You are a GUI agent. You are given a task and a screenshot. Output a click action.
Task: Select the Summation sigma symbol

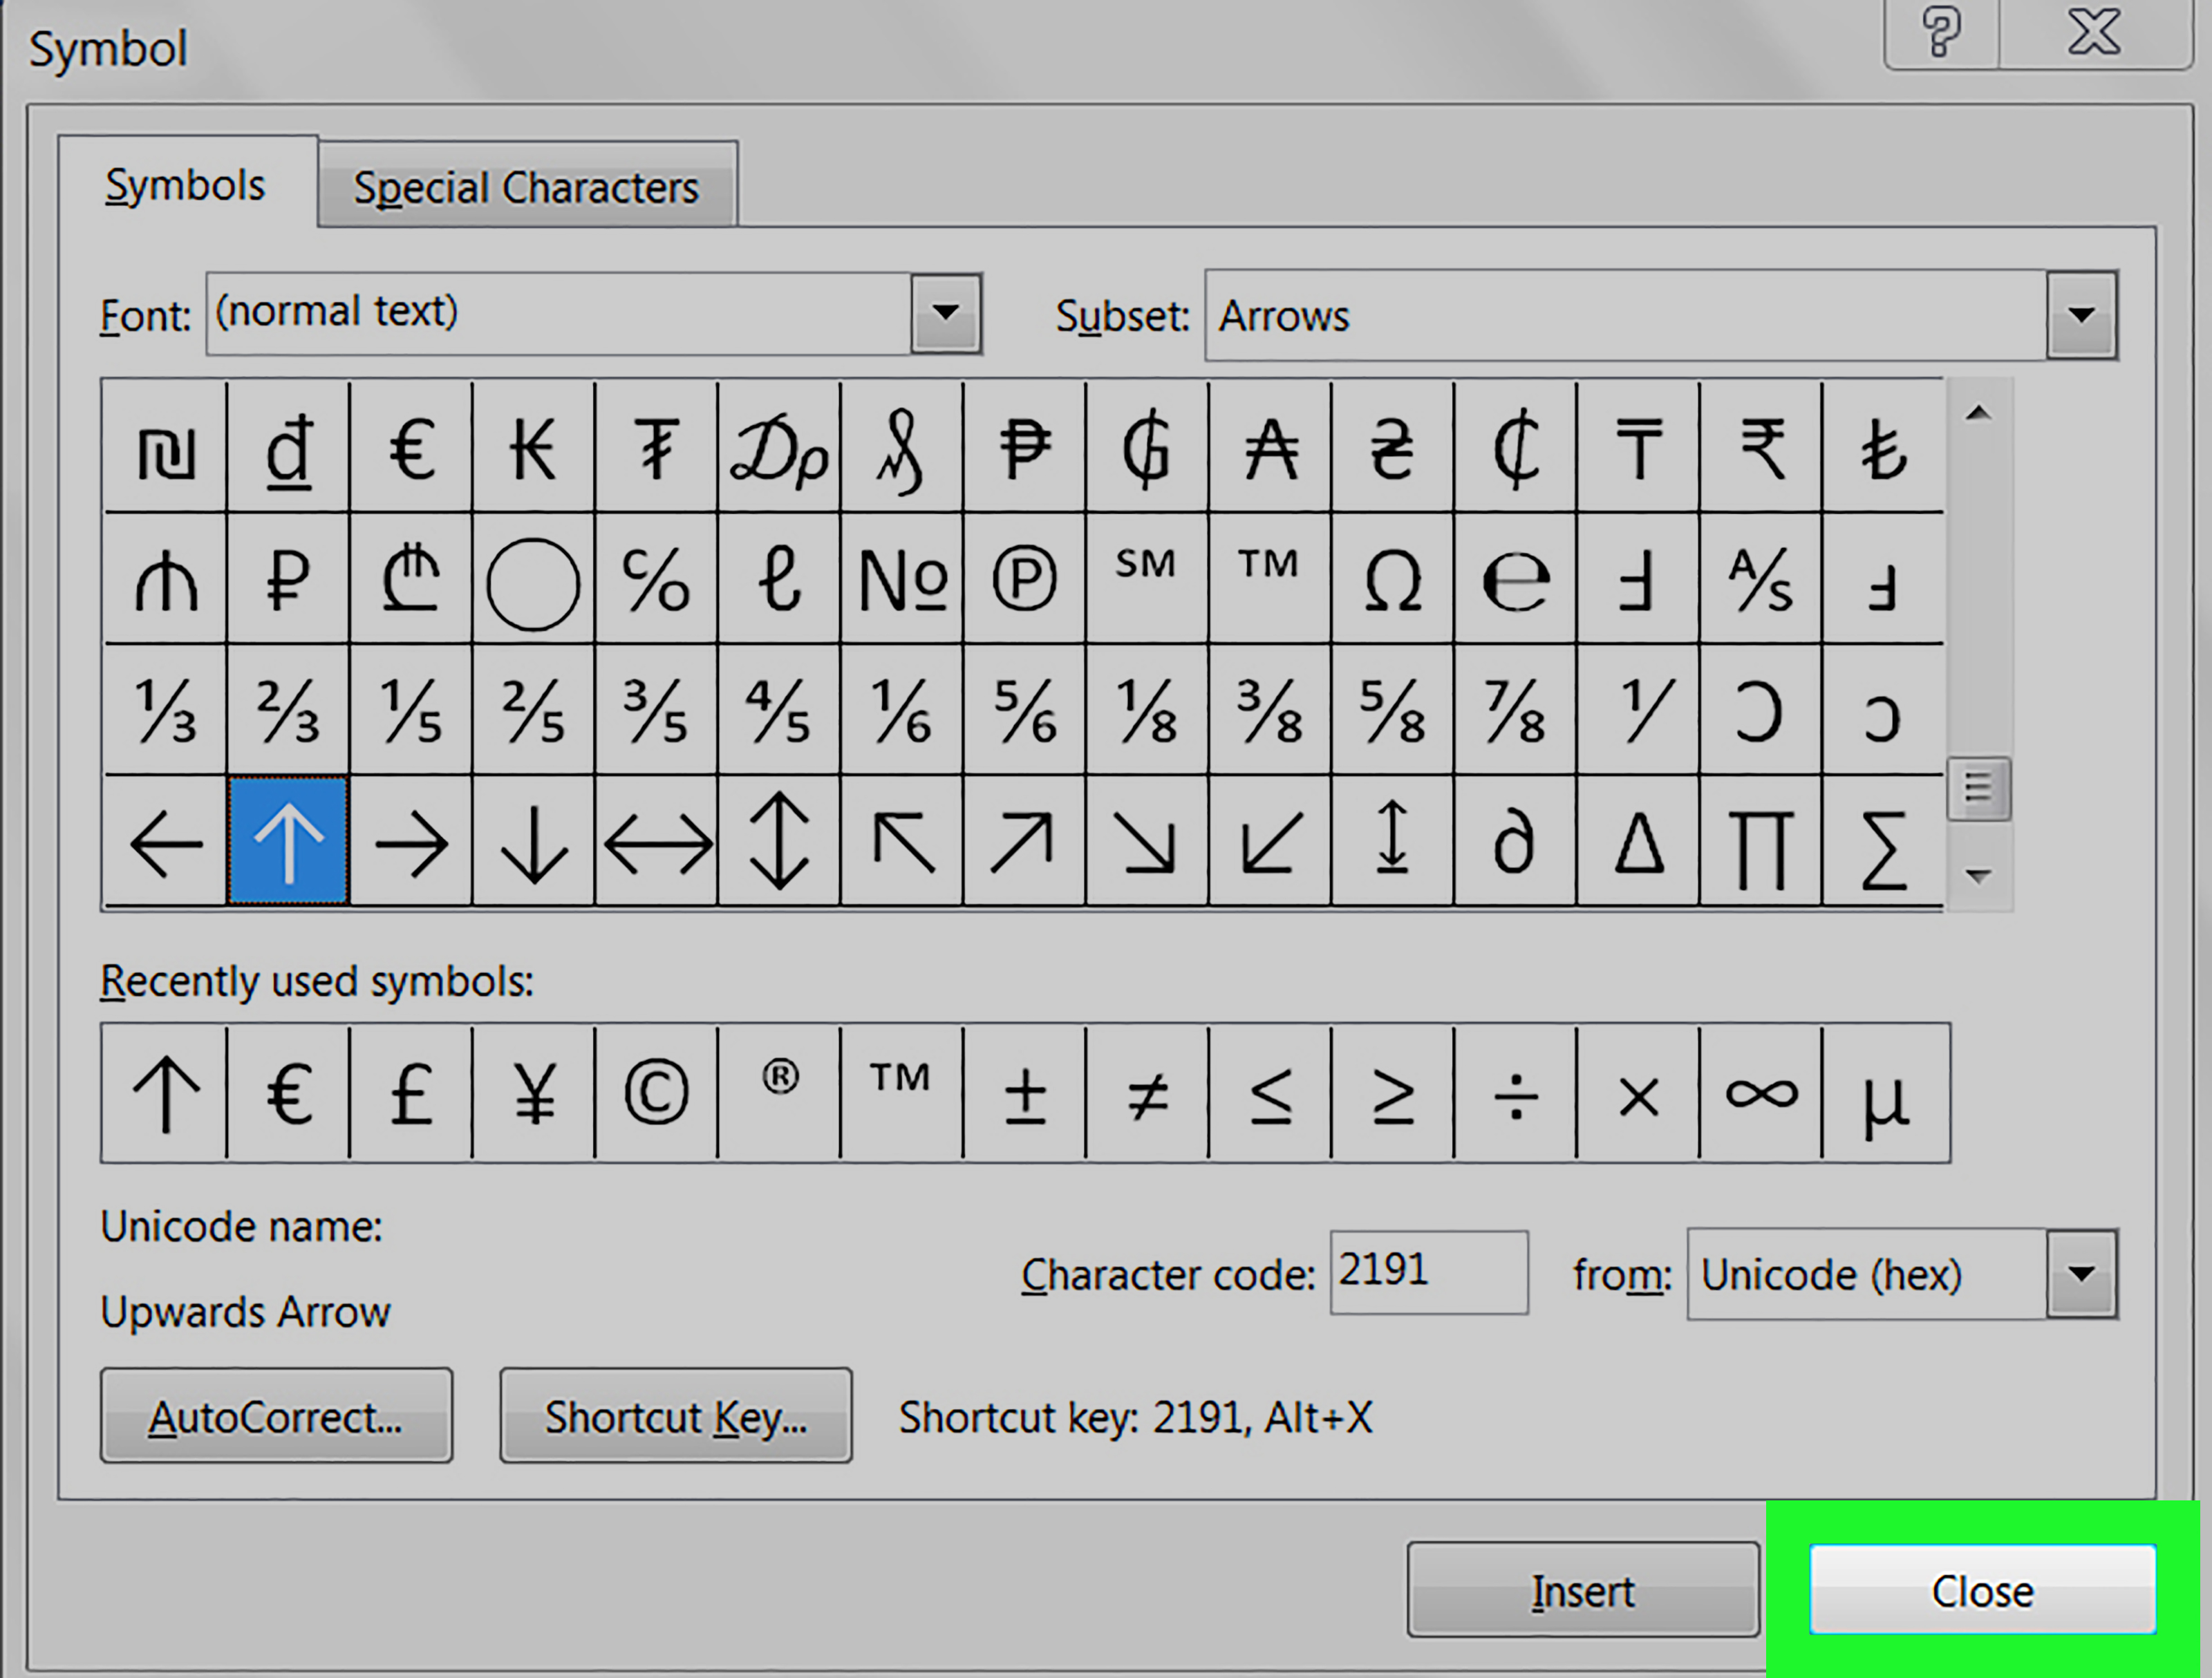[1883, 842]
